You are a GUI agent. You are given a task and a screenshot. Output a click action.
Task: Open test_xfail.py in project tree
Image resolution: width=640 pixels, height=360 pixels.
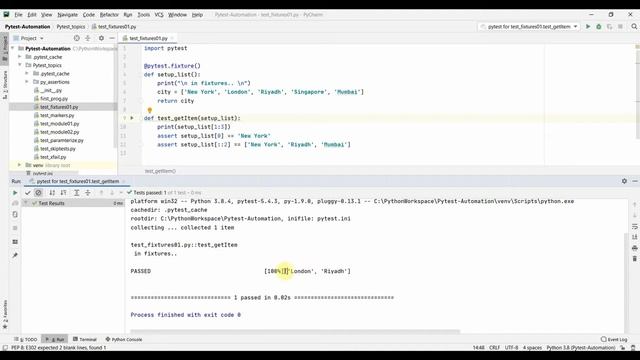pos(53,157)
